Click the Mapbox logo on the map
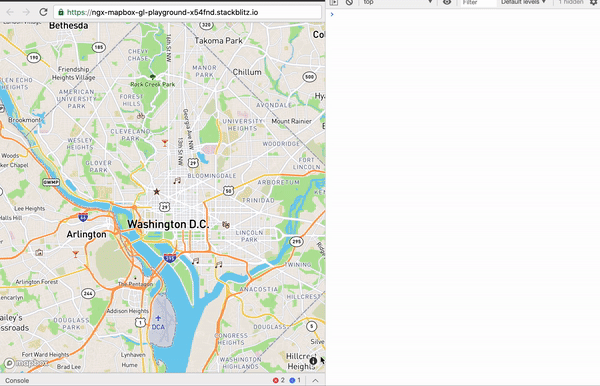Screen dimensions: 600x386 pyautogui.click(x=26, y=363)
